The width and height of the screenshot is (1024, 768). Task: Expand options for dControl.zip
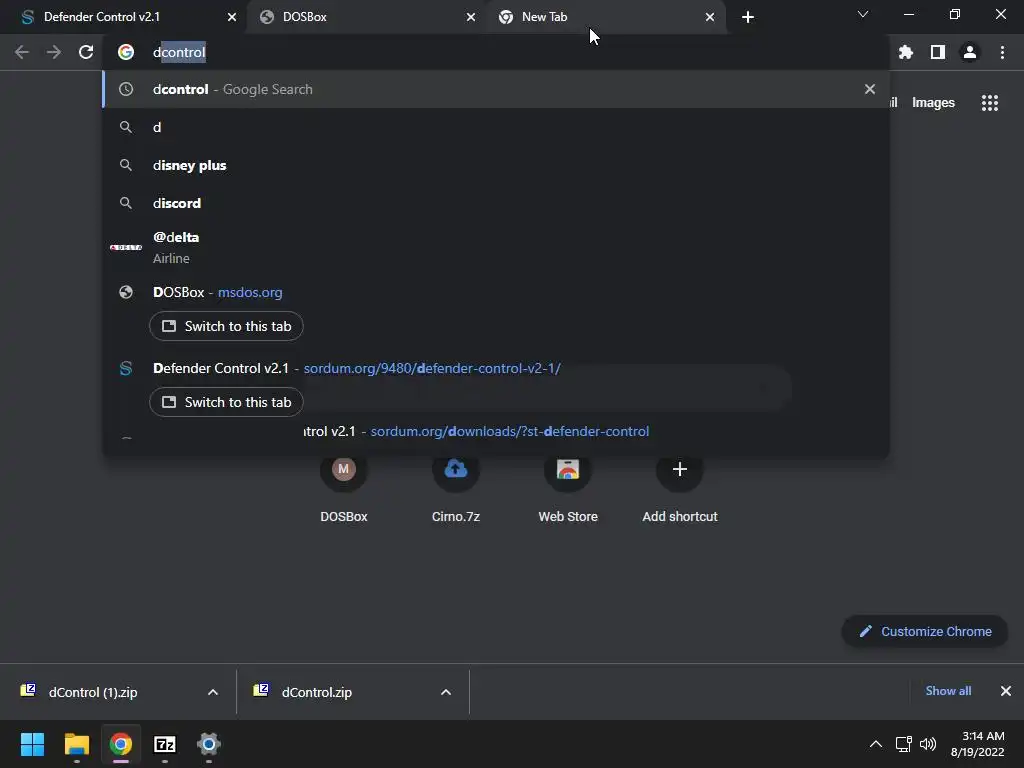point(446,692)
